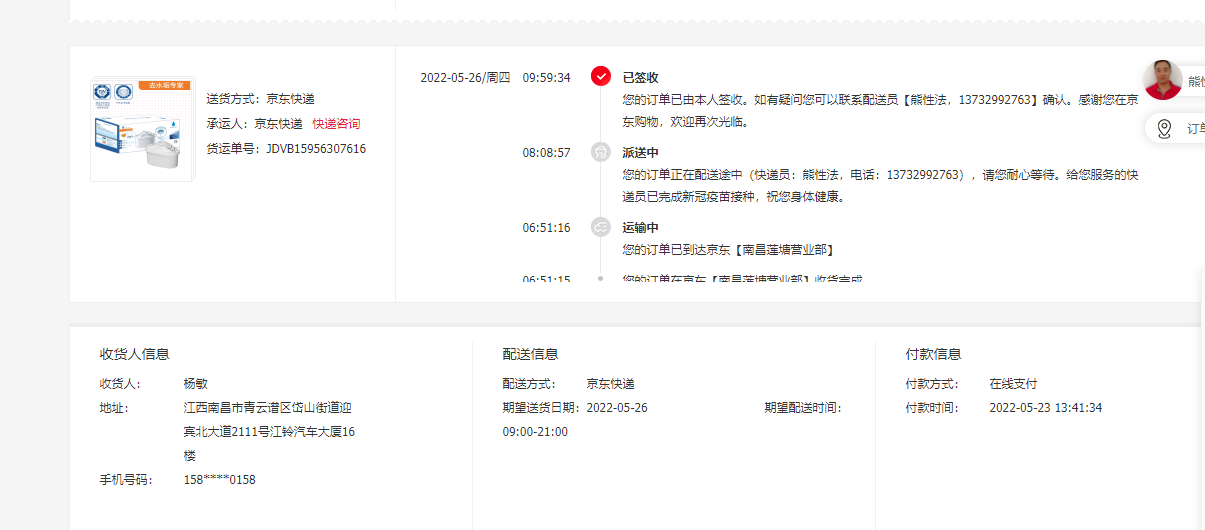The width and height of the screenshot is (1205, 530).
Task: Click the map location pin icon
Action: tap(1164, 129)
